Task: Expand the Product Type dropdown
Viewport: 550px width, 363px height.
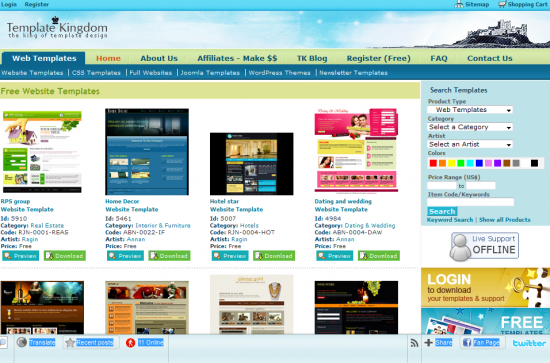Action: [470, 110]
